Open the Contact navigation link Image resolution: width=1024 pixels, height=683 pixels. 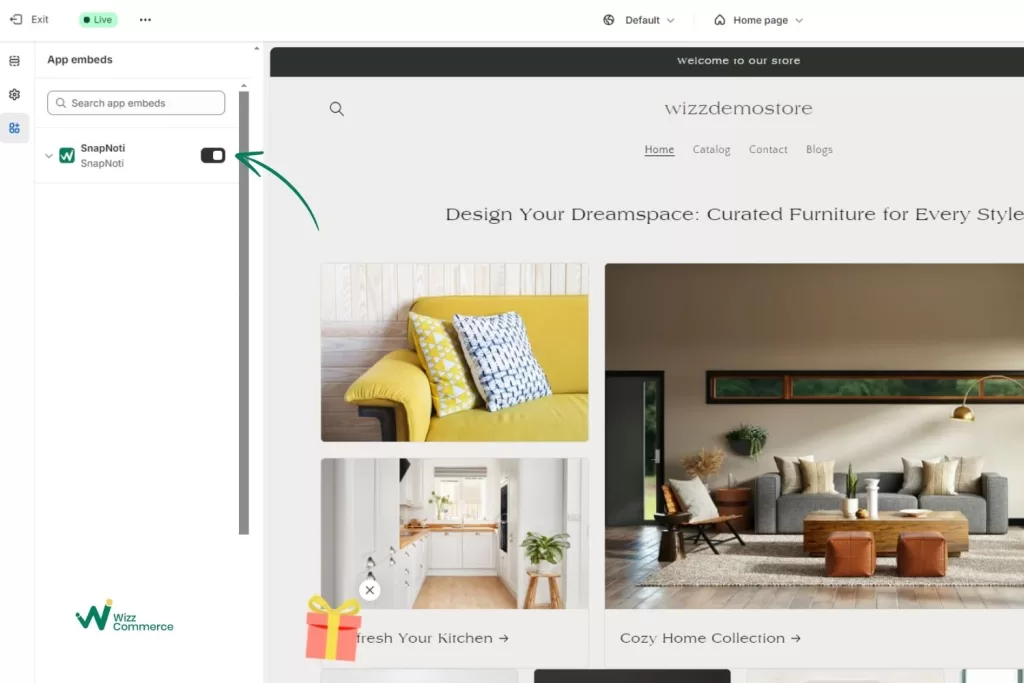(768, 150)
